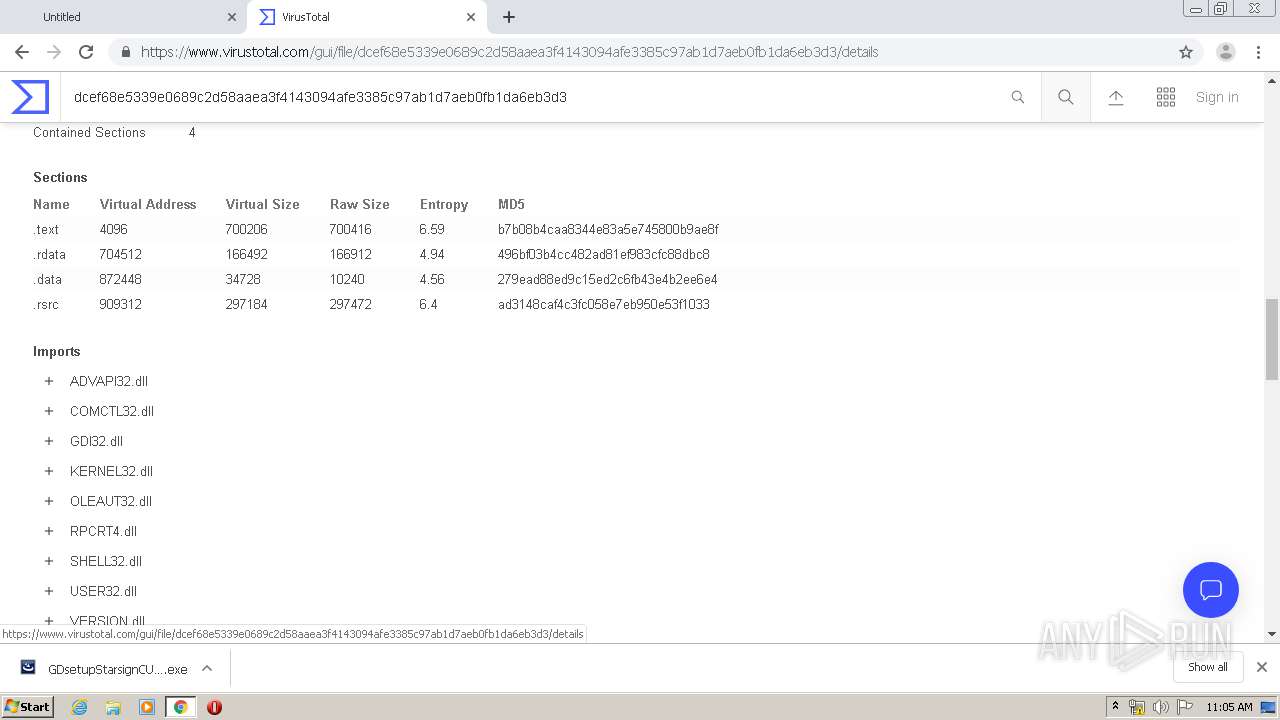The width and height of the screenshot is (1280, 720).
Task: Click the upload file arrow icon
Action: pos(1116,97)
